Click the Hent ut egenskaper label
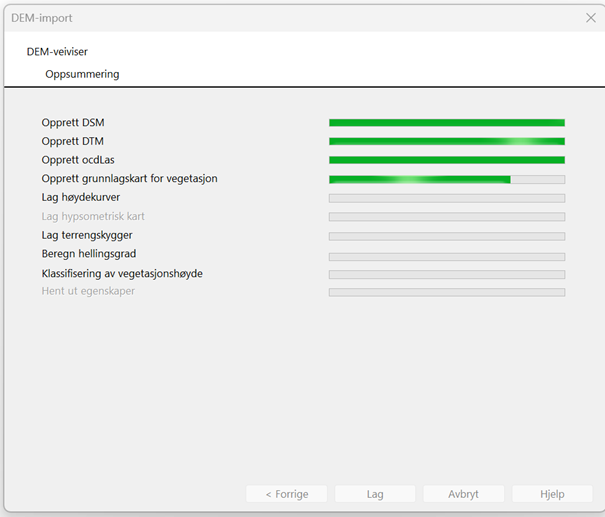This screenshot has height=517, width=605. click(x=88, y=291)
